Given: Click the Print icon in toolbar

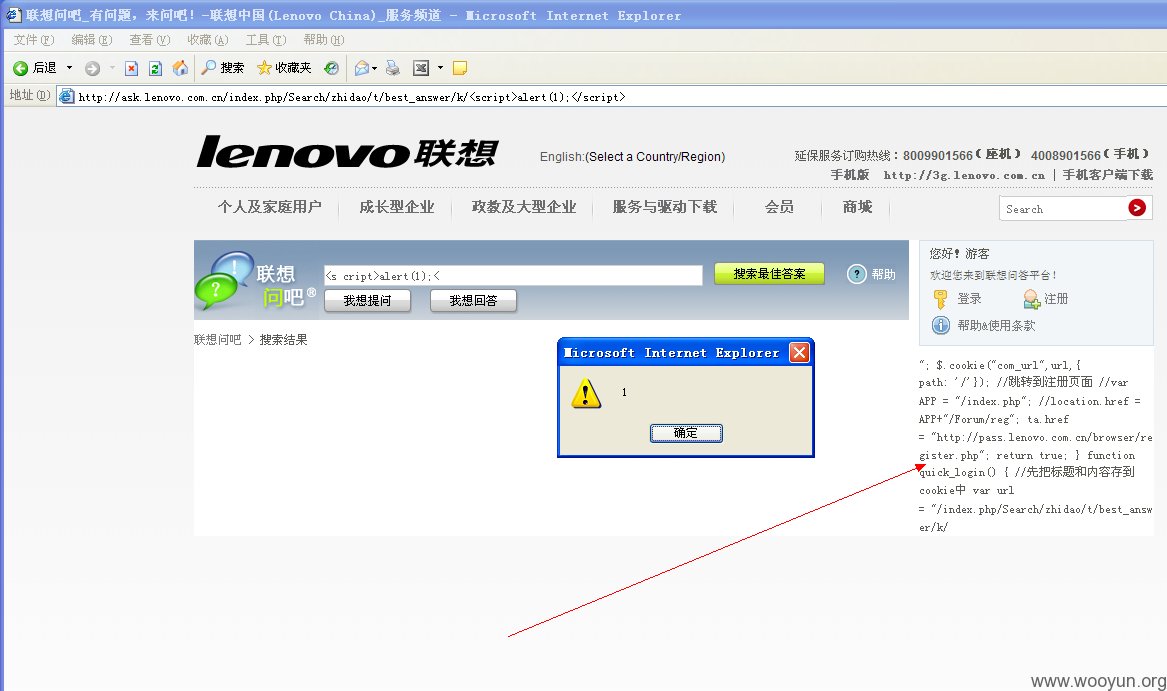Looking at the screenshot, I should pyautogui.click(x=393, y=69).
